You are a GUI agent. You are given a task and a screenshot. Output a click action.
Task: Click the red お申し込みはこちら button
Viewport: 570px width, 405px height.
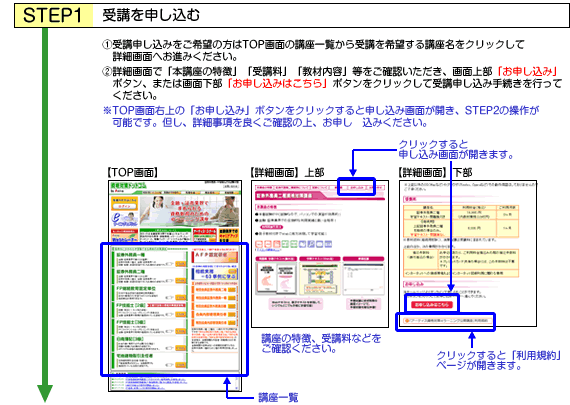point(432,305)
